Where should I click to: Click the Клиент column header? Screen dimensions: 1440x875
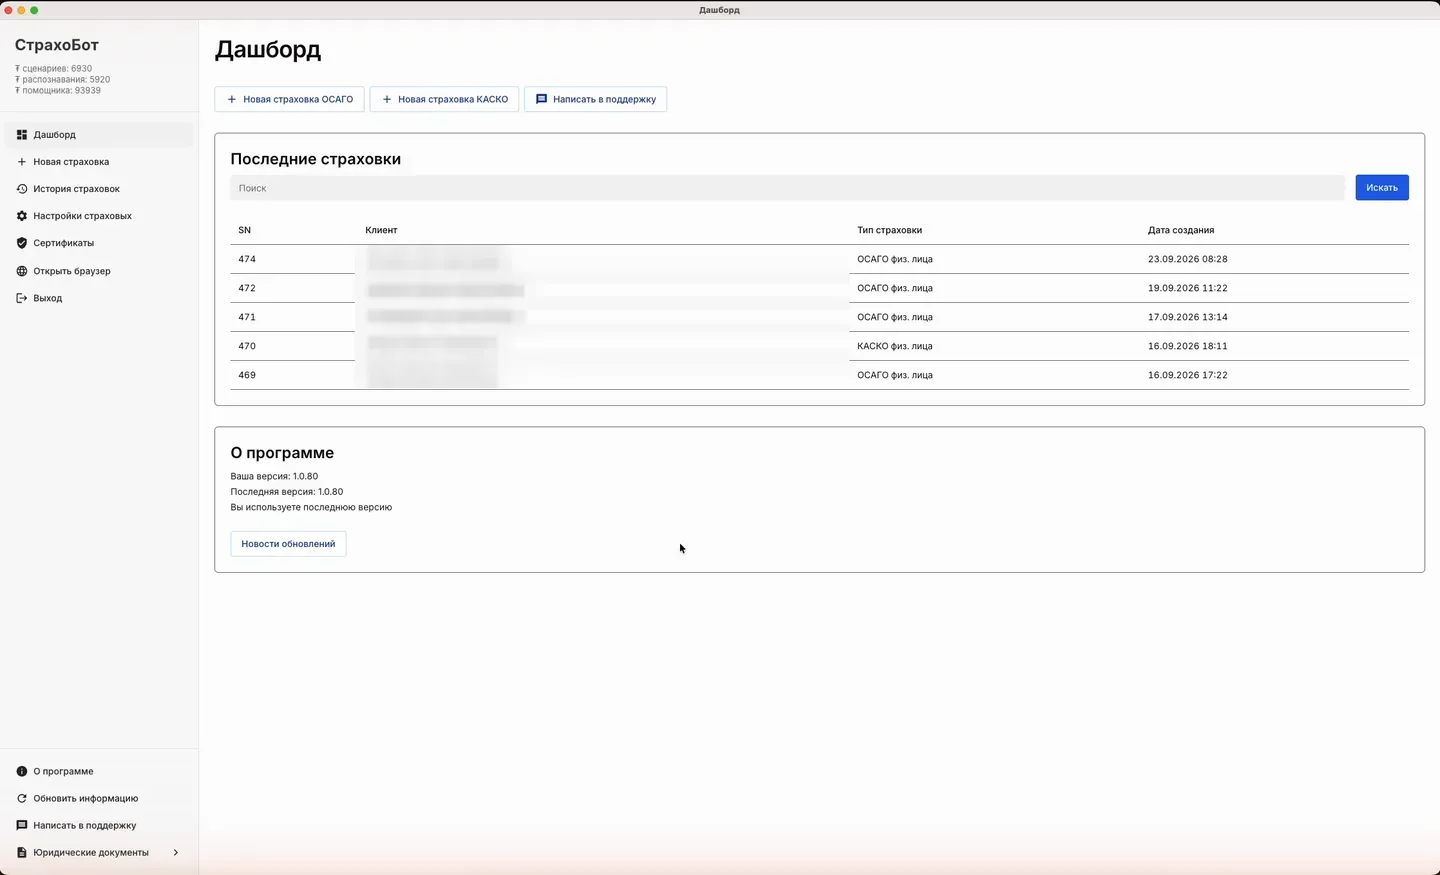point(381,231)
